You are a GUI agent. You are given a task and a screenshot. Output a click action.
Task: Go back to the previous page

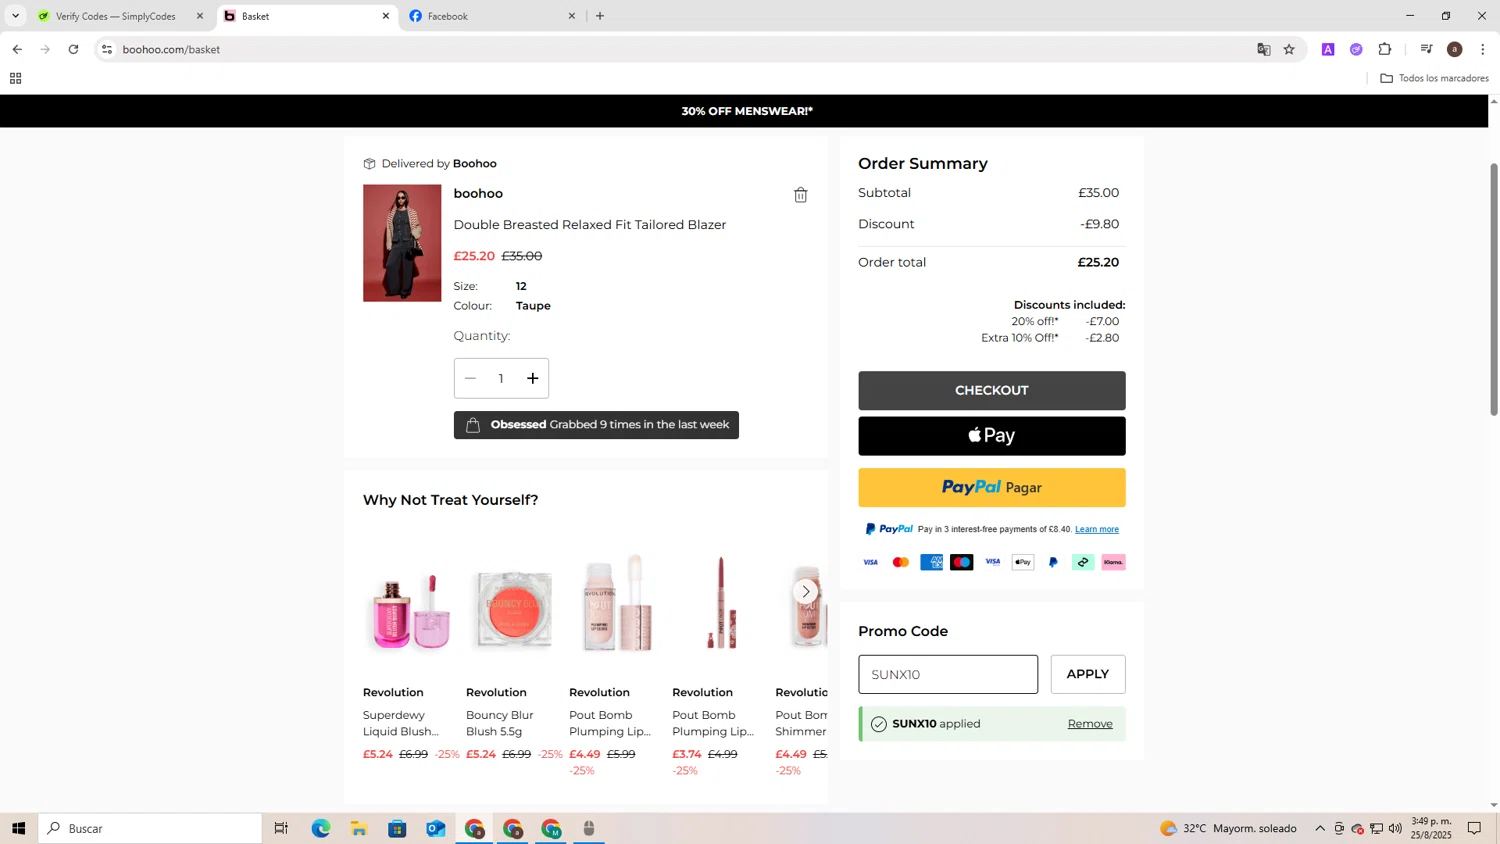(17, 49)
